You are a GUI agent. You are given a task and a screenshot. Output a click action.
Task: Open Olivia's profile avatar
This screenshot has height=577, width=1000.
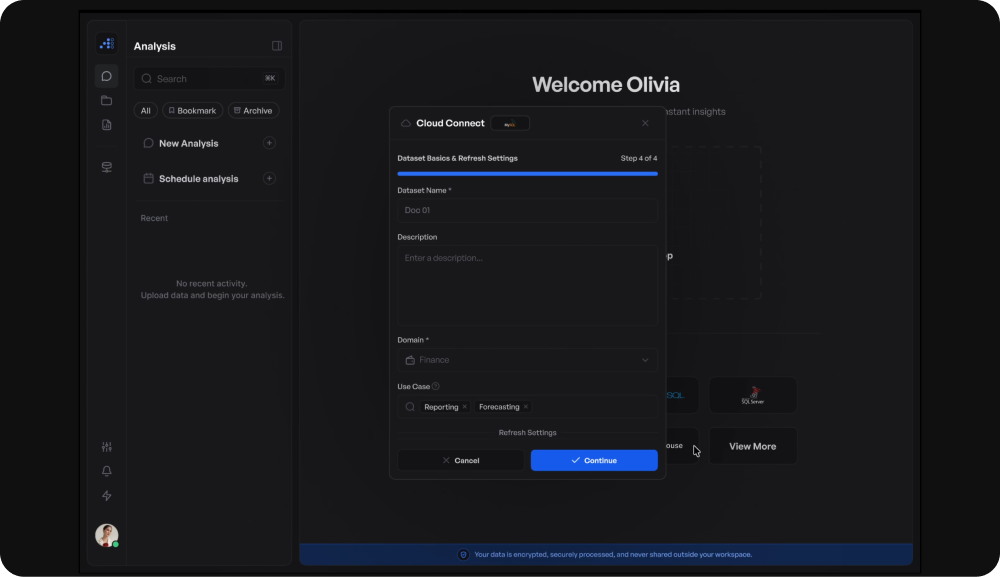coord(107,535)
